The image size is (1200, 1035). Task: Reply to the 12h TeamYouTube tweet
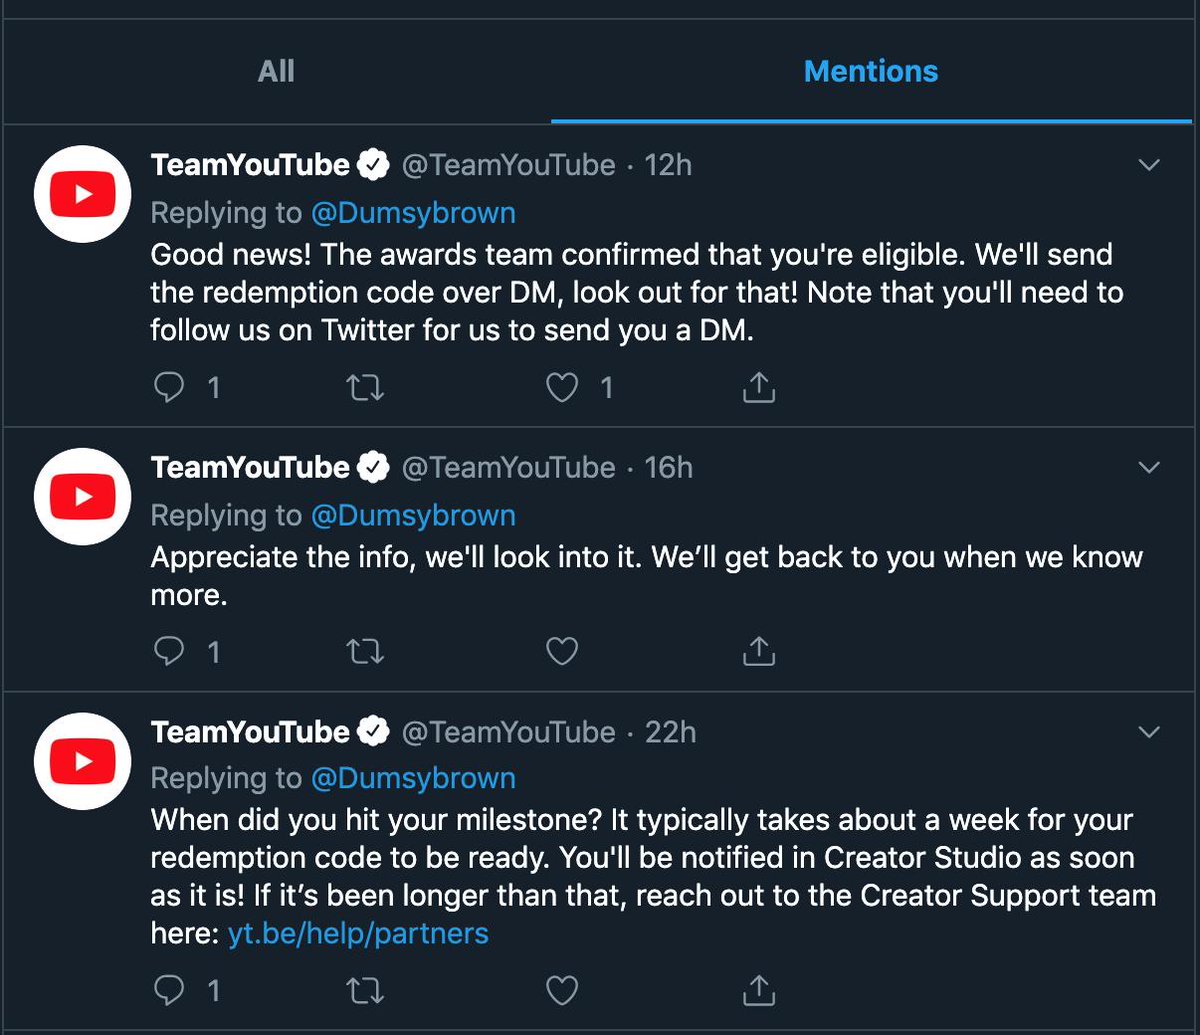point(170,388)
